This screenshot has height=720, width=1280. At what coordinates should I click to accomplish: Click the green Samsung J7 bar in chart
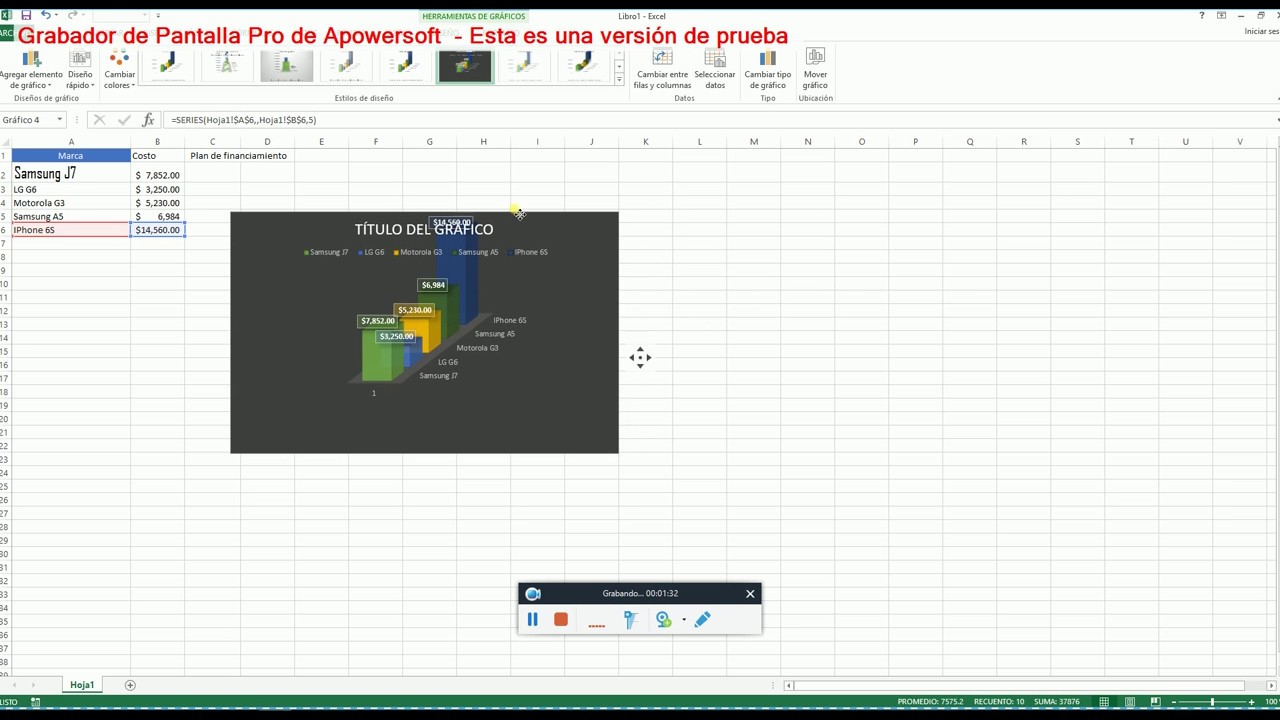click(375, 356)
